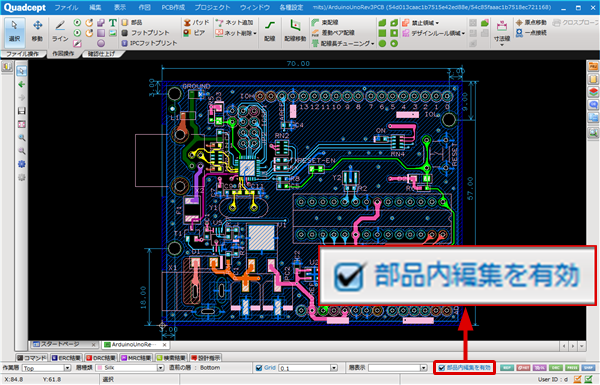This screenshot has height=385, width=600.
Task: Click the 原点移動 origin move icon
Action: [x=519, y=23]
